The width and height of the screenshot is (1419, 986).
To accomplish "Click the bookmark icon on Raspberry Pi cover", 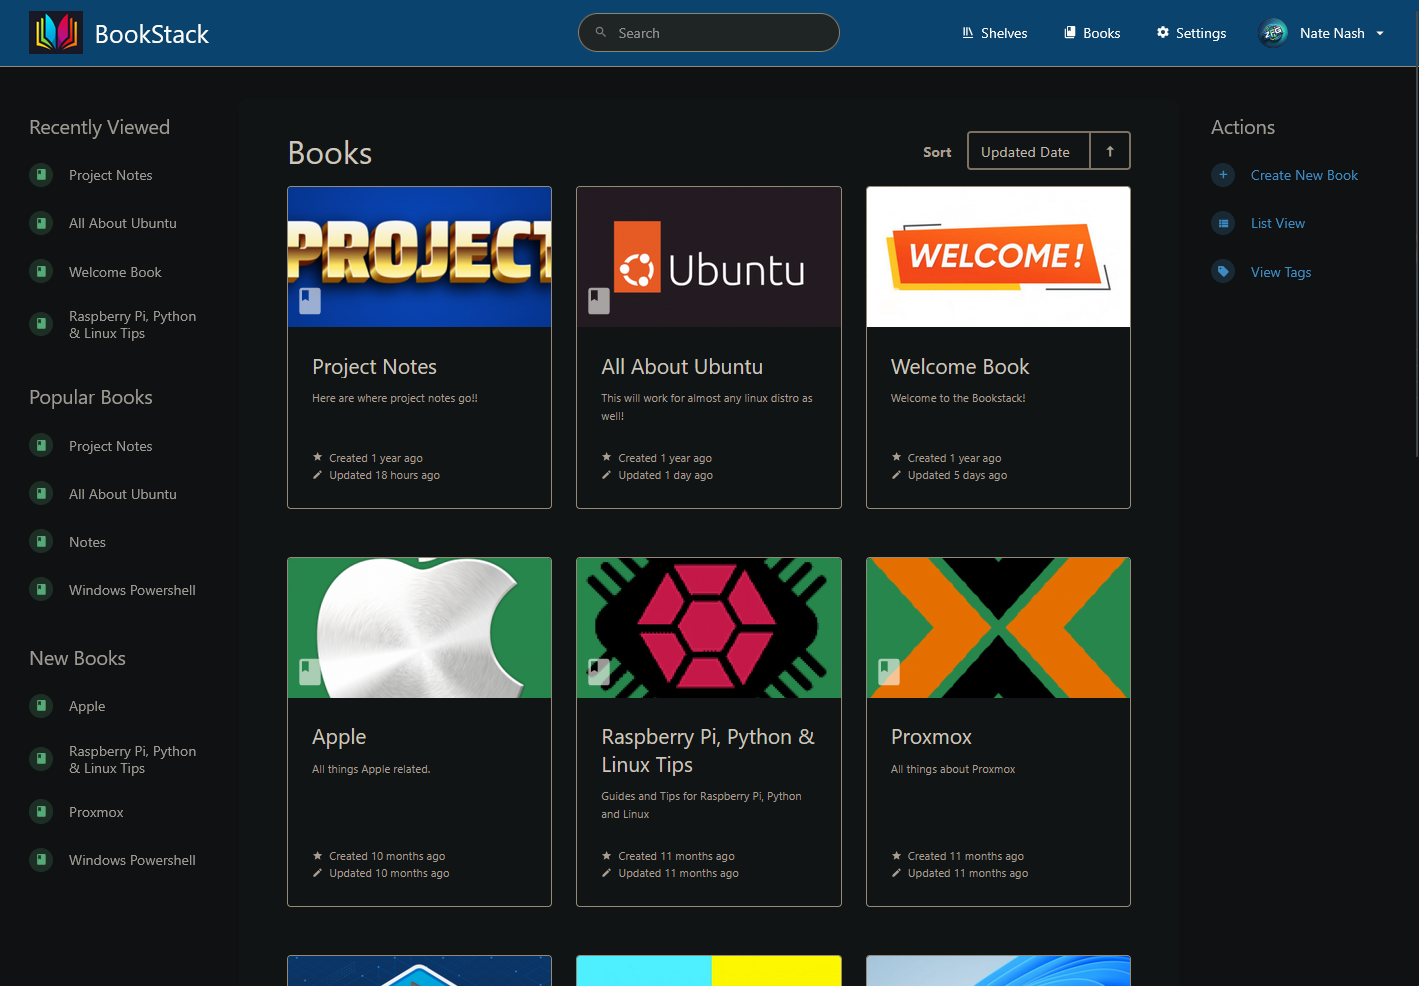I will (599, 672).
